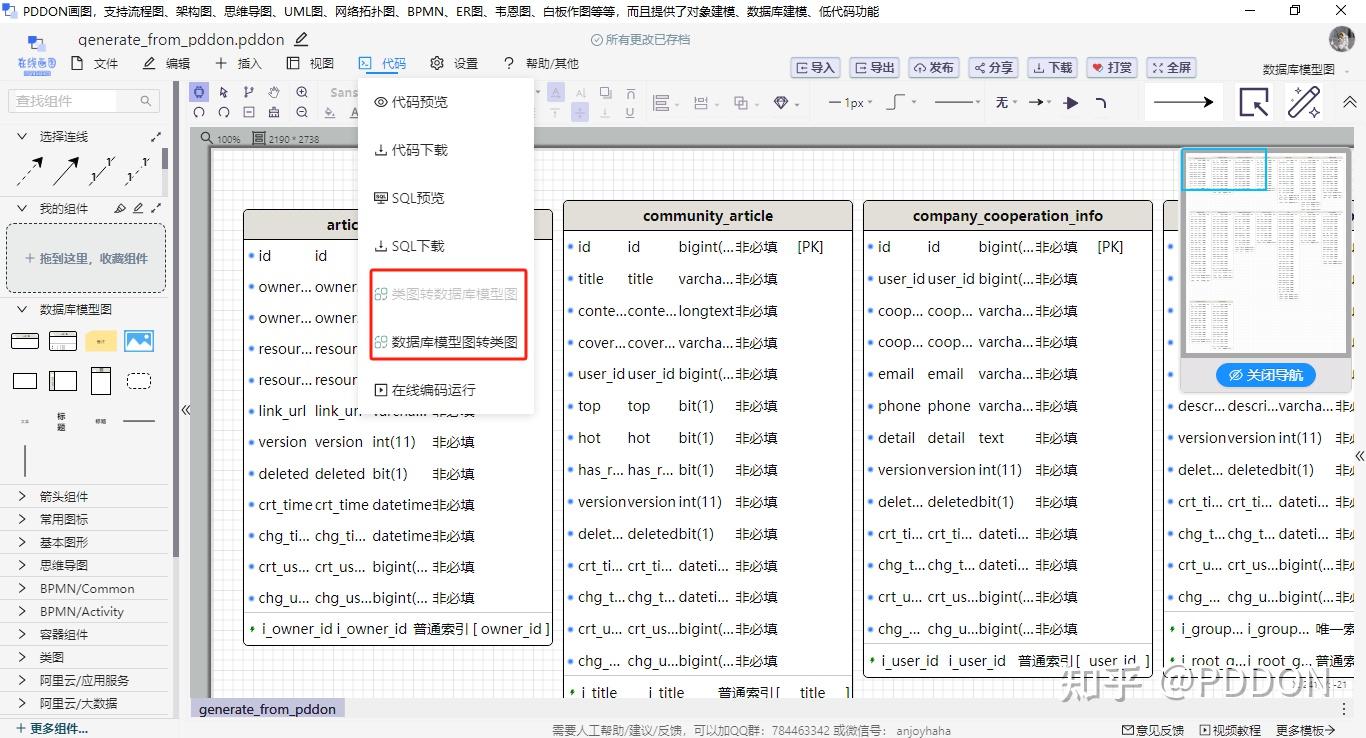This screenshot has height=738, width=1366.
Task: Pick the dashed arrow connector
Action: (30, 172)
